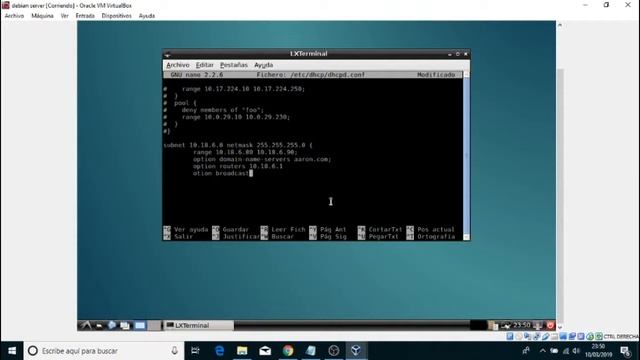This screenshot has height=360, width=640.
Task: Click Windows volume icon in tray
Action: [576, 351]
